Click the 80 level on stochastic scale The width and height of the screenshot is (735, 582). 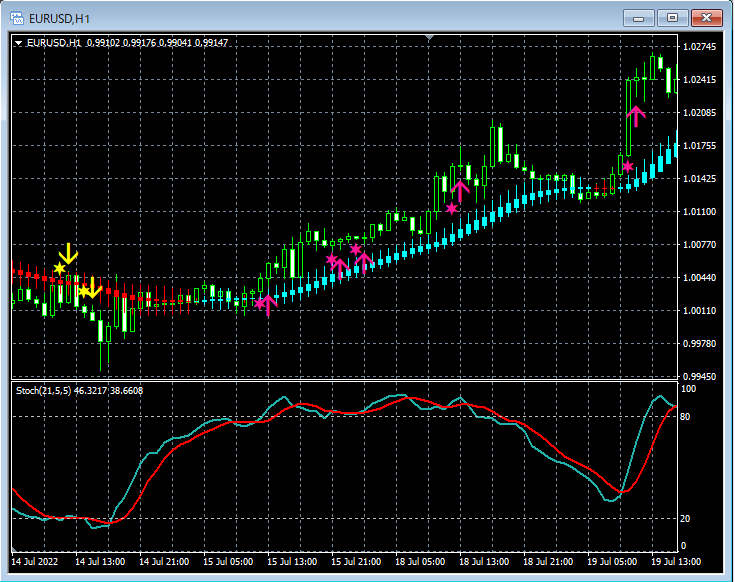[x=687, y=415]
